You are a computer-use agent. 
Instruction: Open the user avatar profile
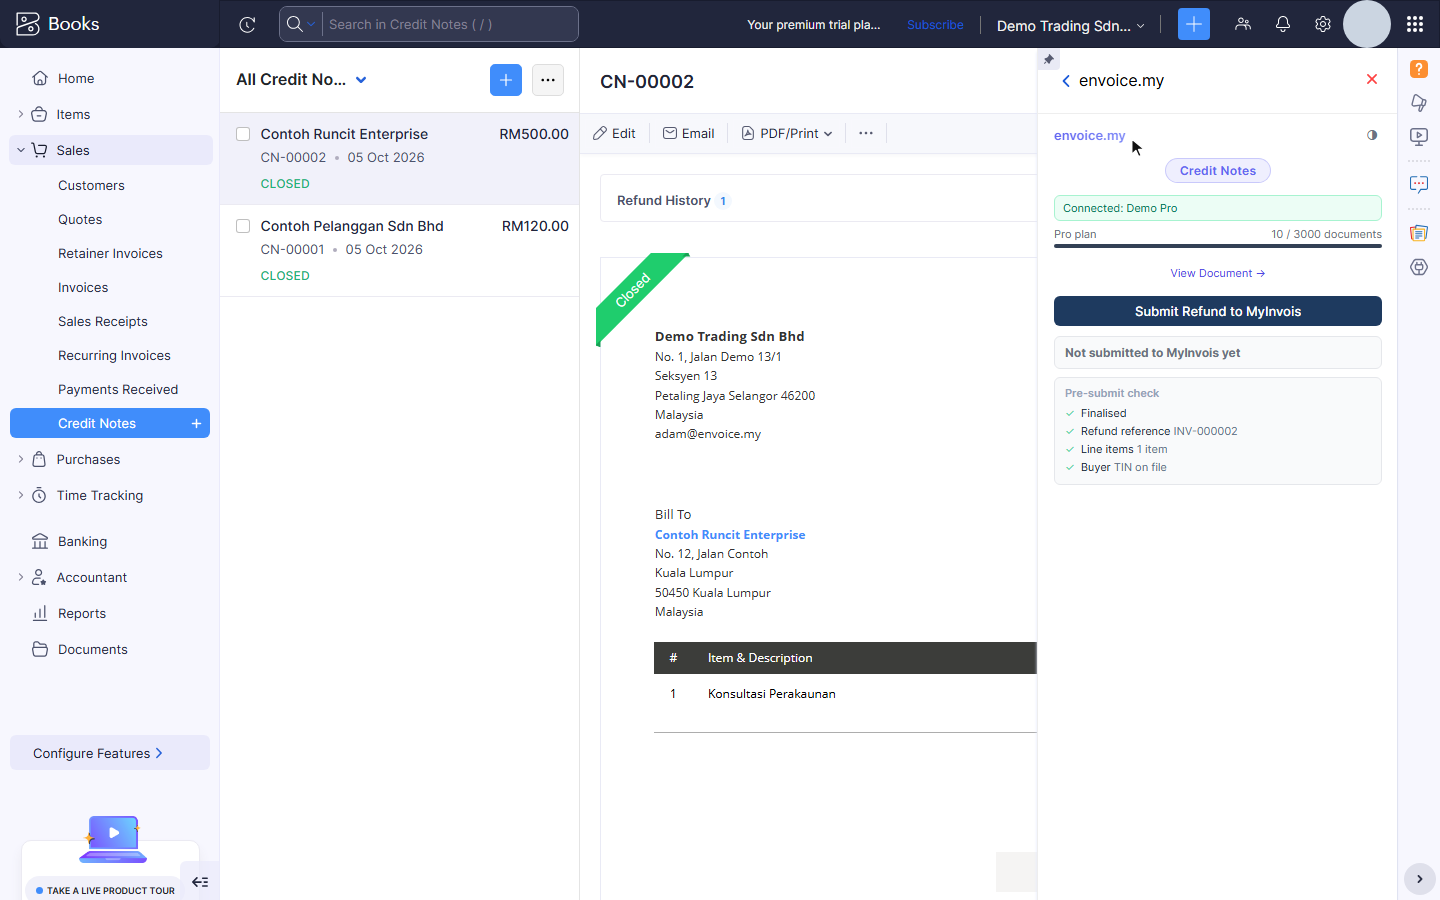pos(1366,24)
